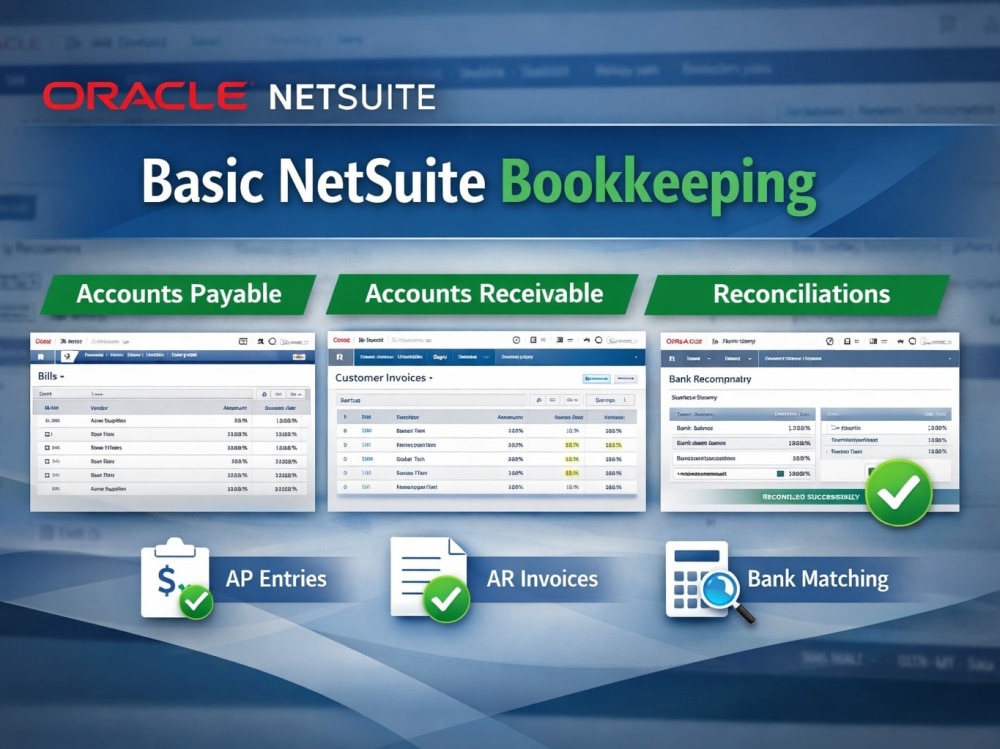Click the large green checkmark on Reconciliations panel

[899, 493]
